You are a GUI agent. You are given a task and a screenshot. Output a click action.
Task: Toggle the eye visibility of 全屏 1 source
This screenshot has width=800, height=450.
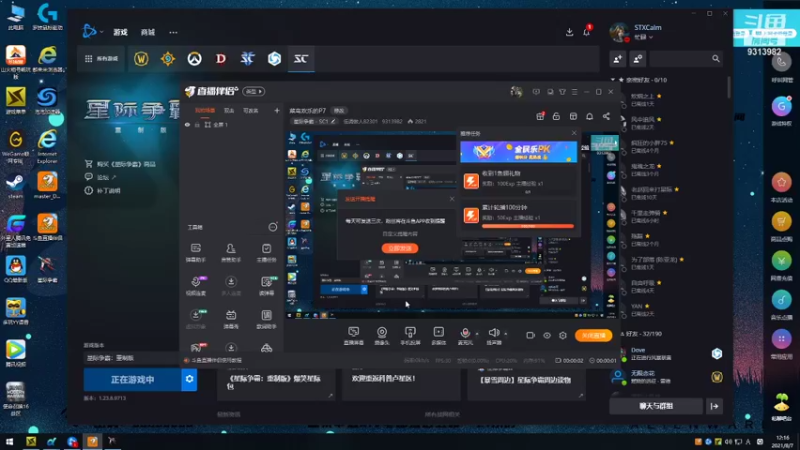tap(187, 124)
